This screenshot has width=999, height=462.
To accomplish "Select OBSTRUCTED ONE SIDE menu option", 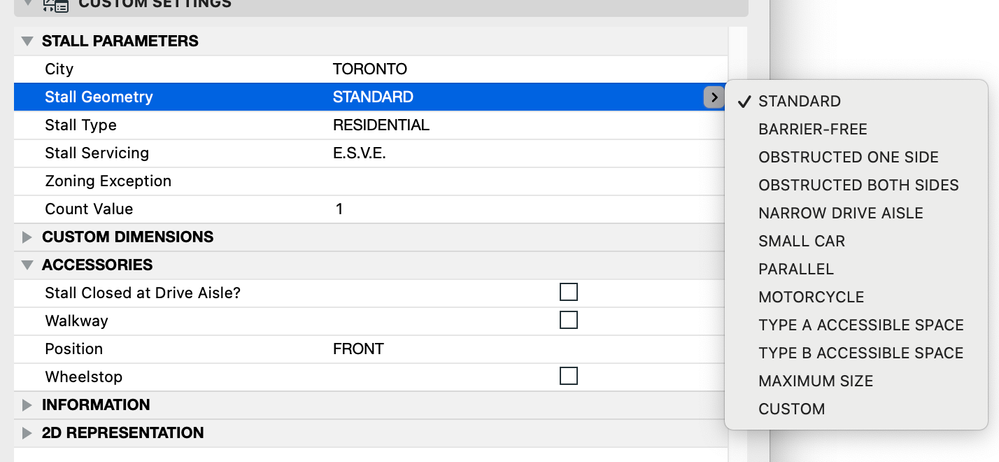I will 848,157.
